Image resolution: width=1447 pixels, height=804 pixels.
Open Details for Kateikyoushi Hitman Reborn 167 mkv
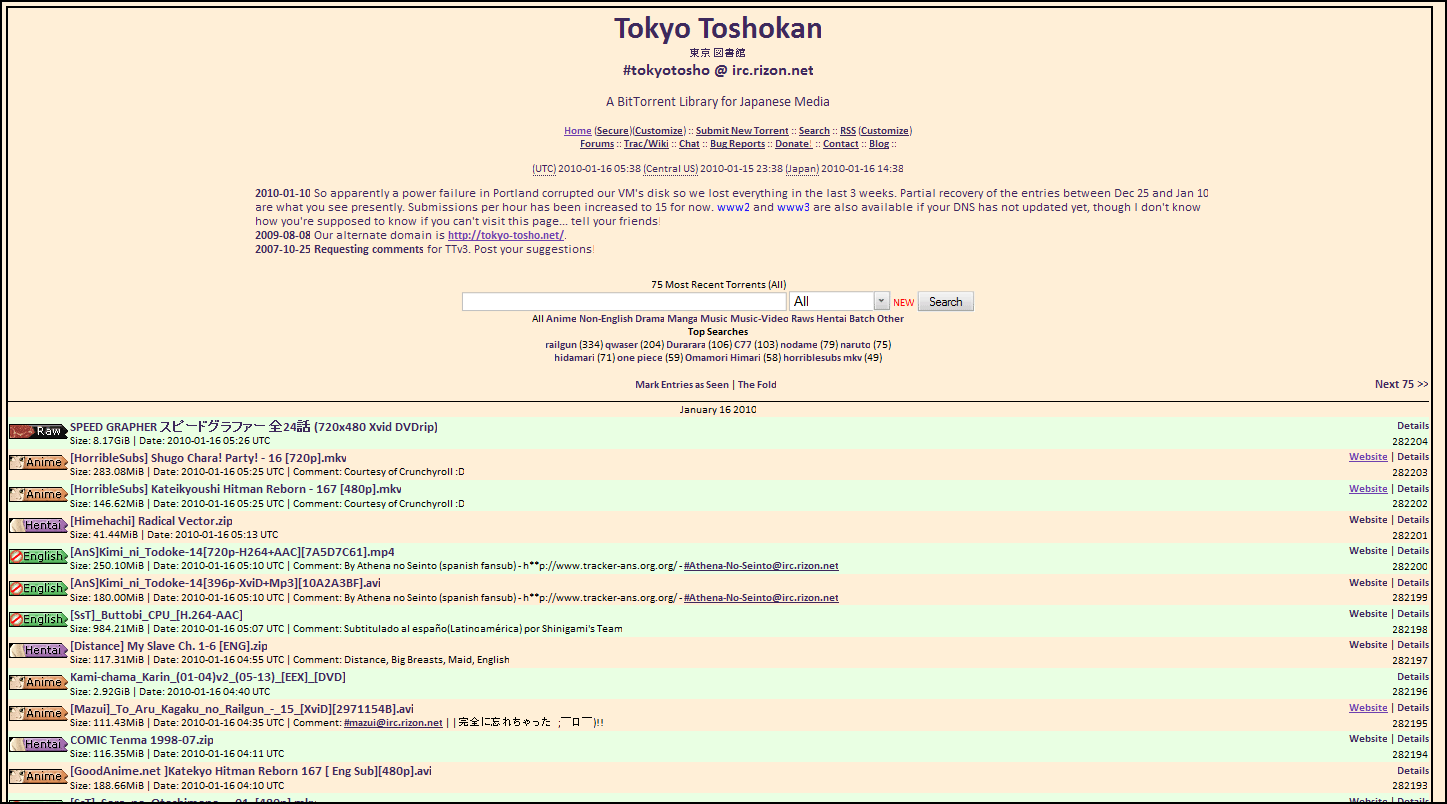click(x=1413, y=489)
